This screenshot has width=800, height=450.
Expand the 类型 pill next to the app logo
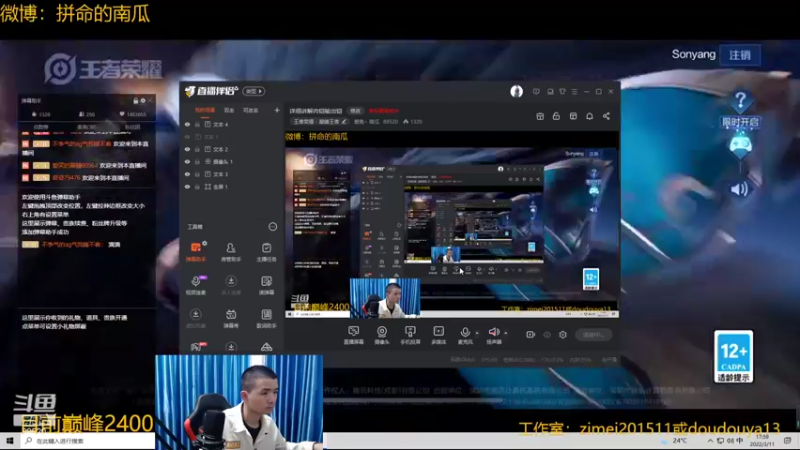254,91
